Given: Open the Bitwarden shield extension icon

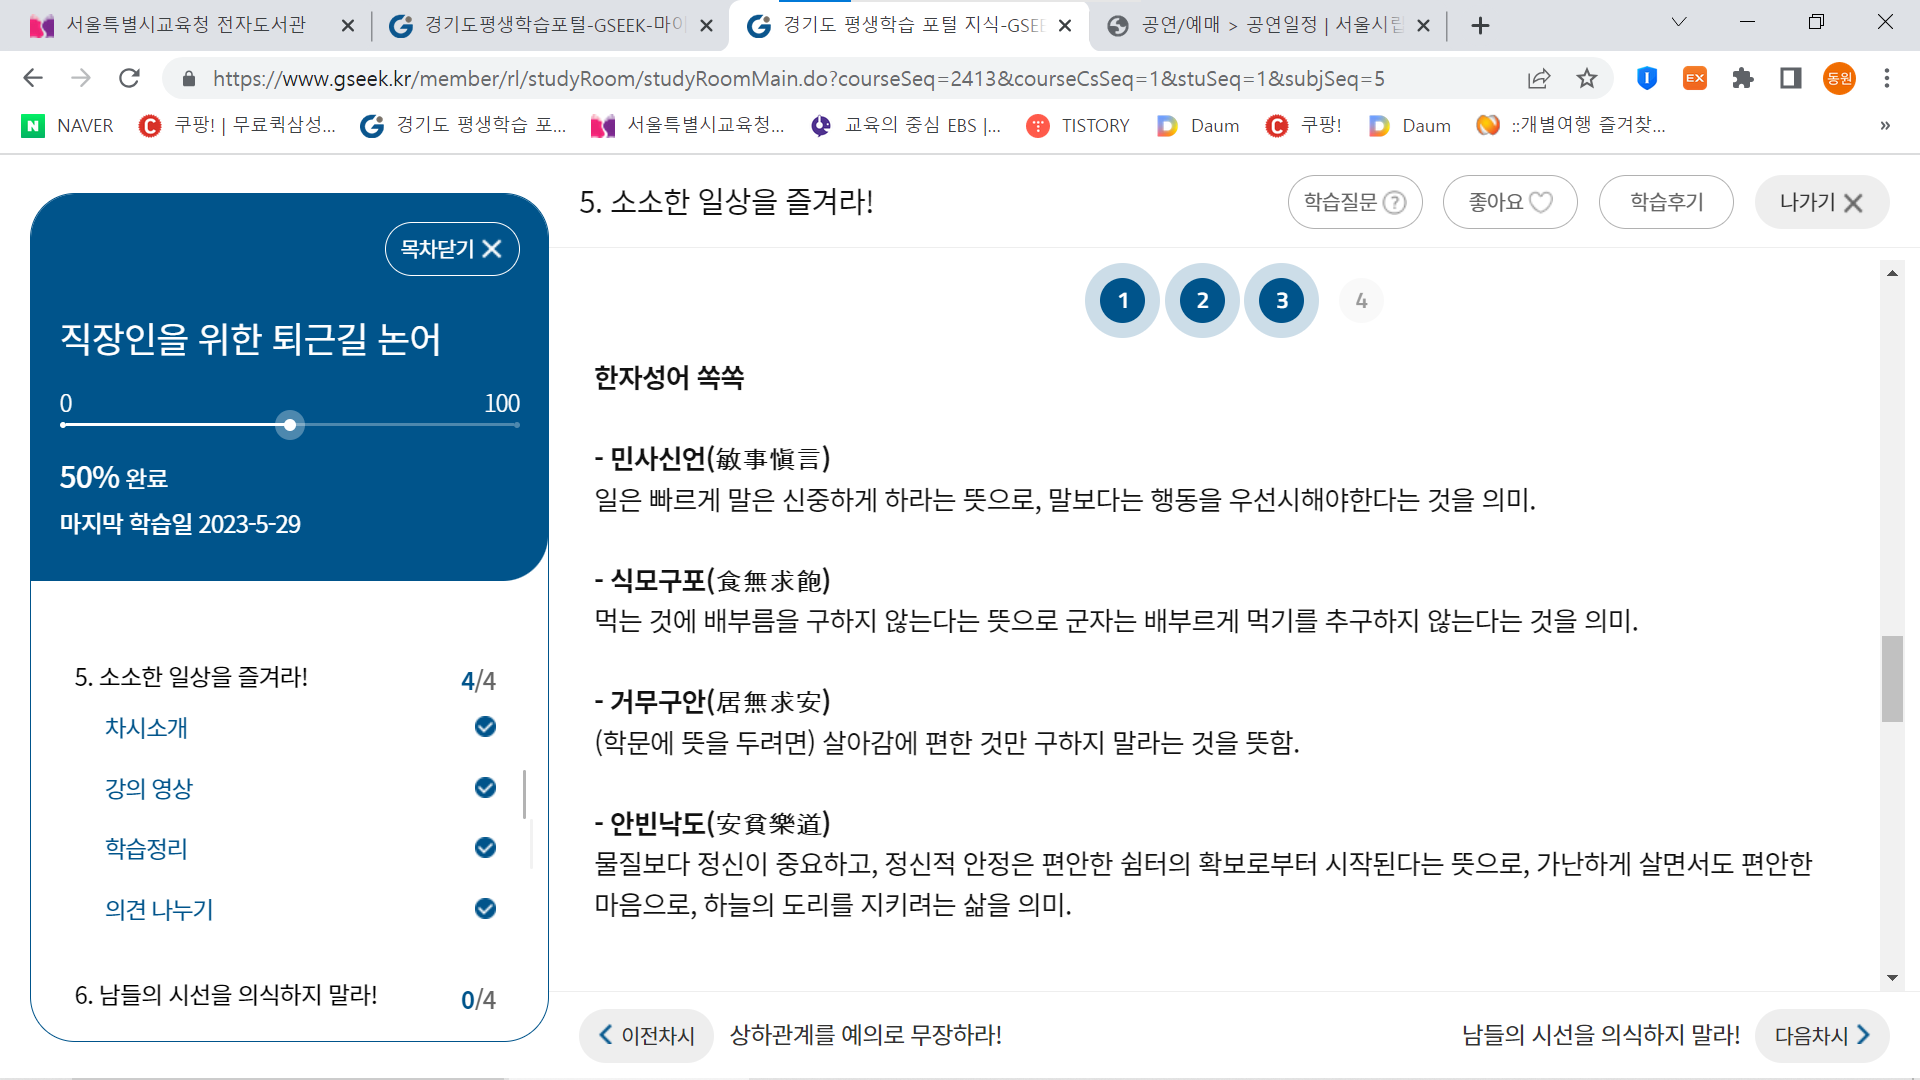Looking at the screenshot, I should (1647, 78).
